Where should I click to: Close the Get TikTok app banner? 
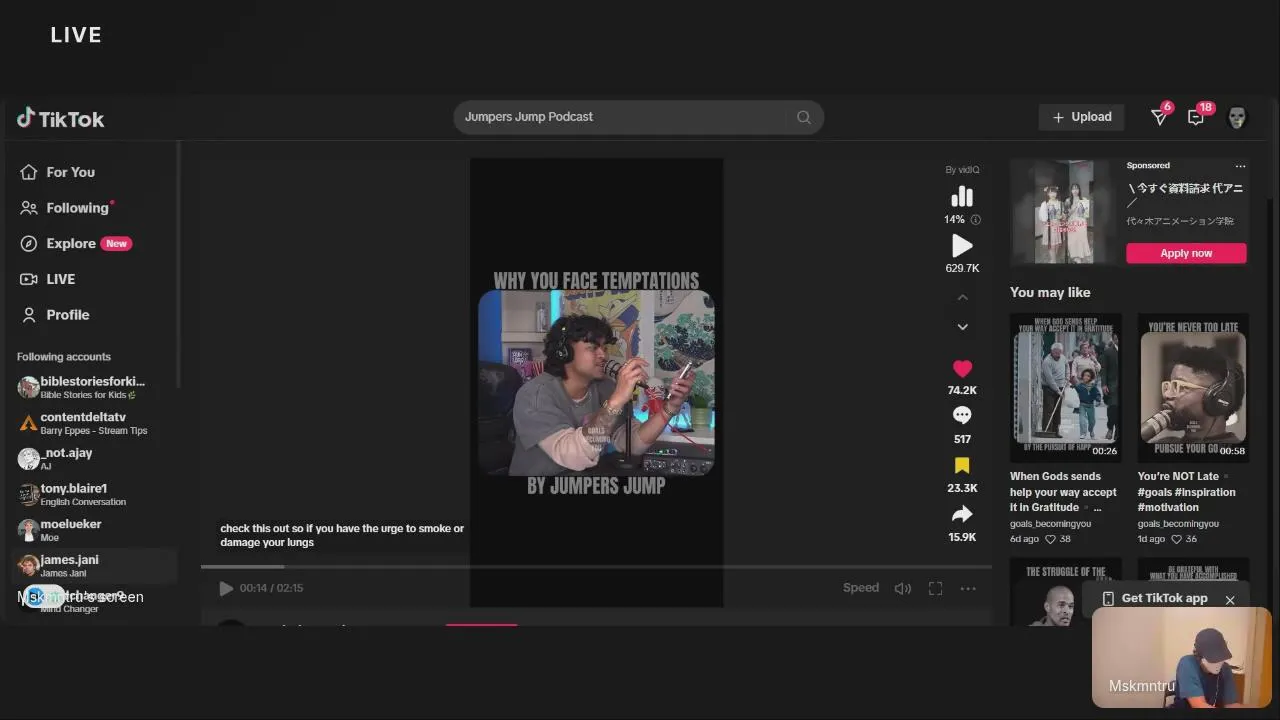[x=1230, y=600]
